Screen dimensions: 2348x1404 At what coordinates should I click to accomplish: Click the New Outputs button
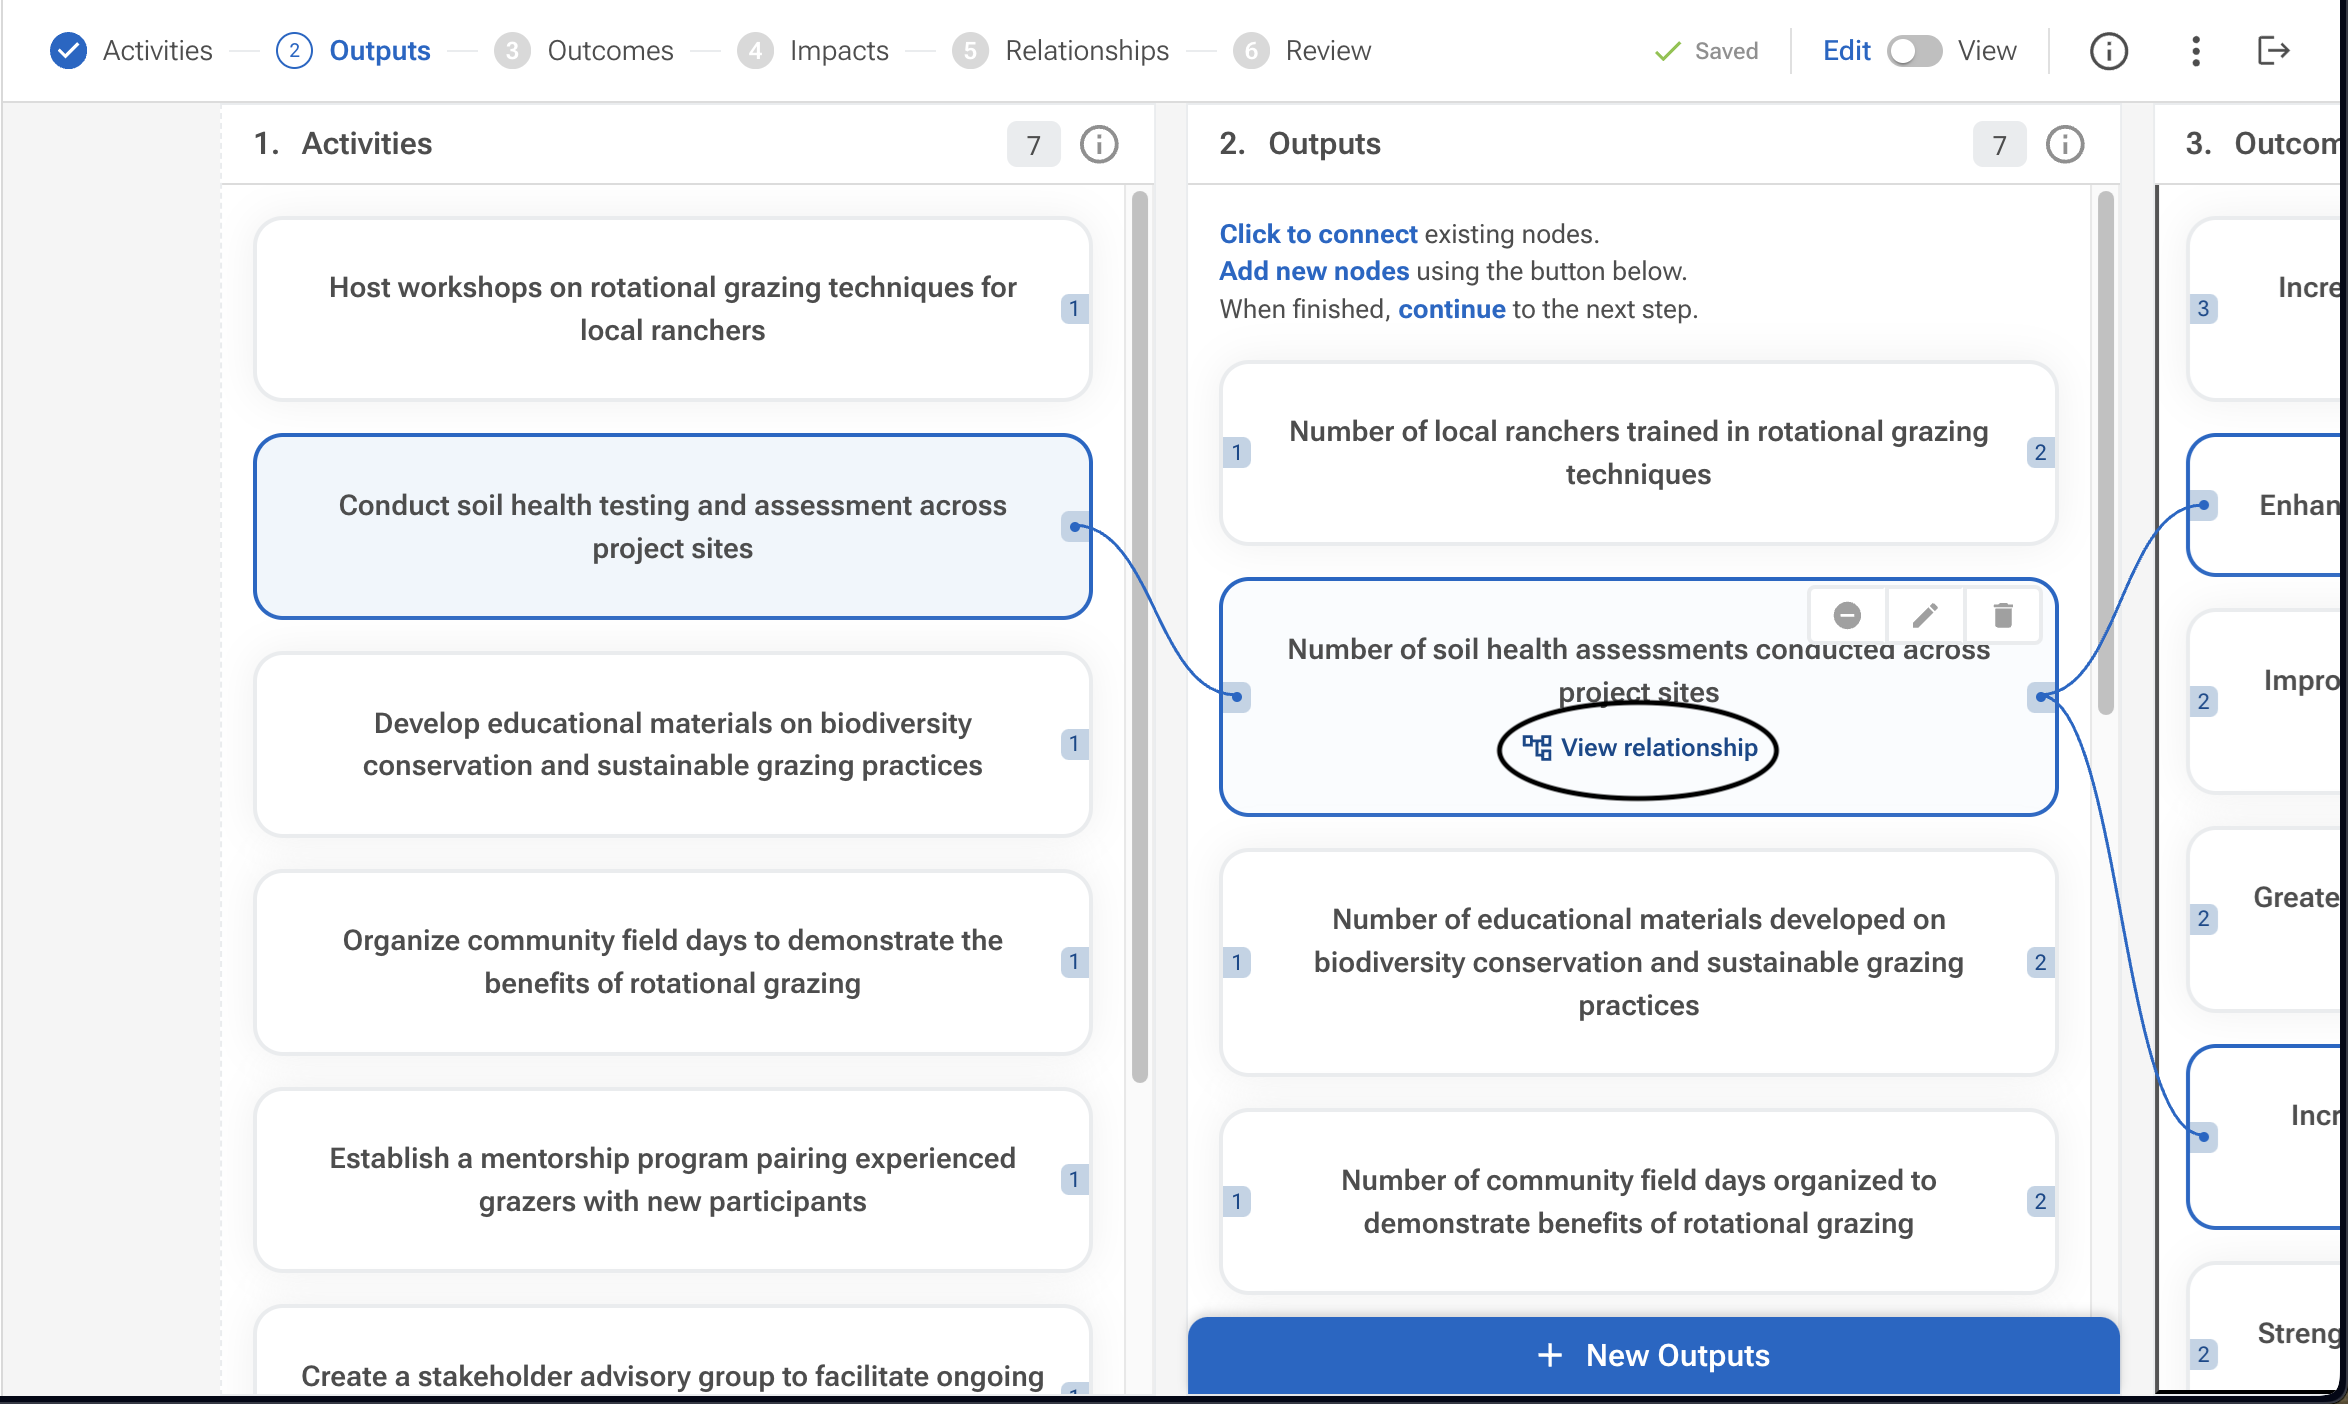click(x=1654, y=1355)
